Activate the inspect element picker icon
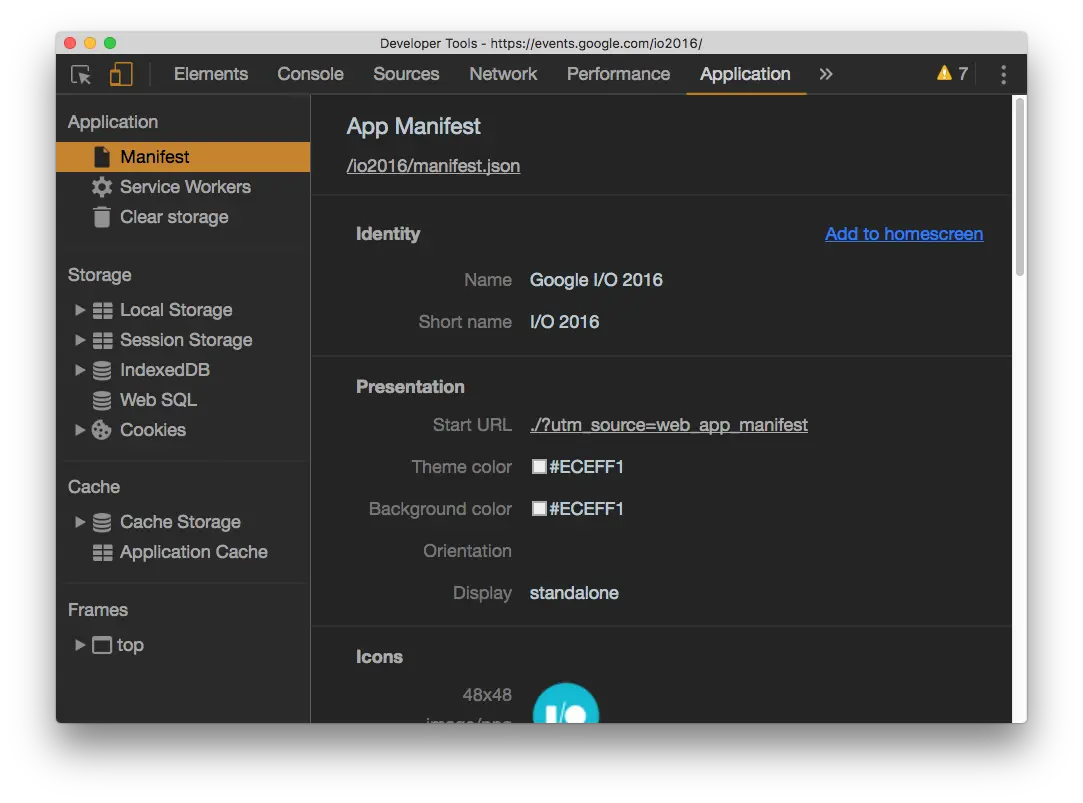 point(81,74)
